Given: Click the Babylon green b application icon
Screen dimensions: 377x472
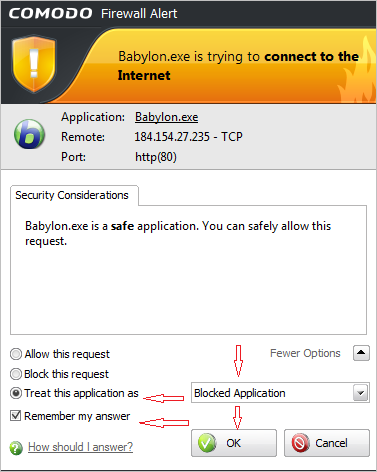Looking at the screenshot, I should click(29, 134).
